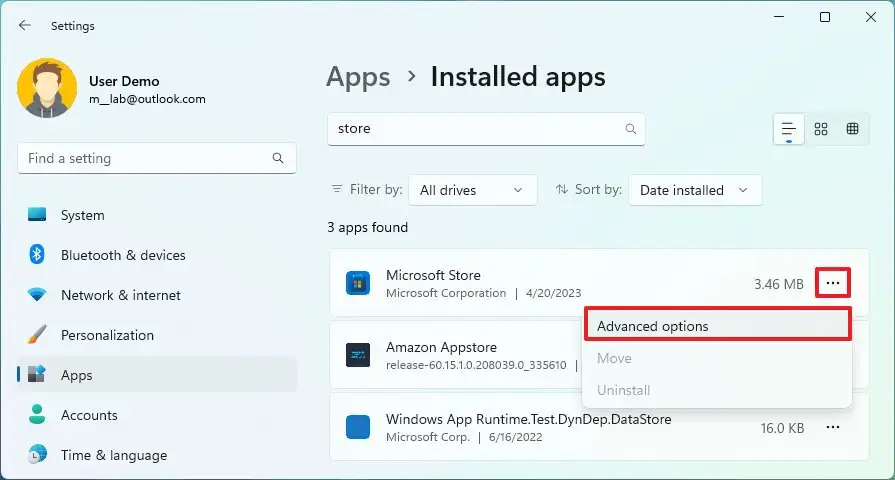Open three-dots menu for Windows App Runtime DataStore
Screen dimensions: 895x480
tap(833, 427)
